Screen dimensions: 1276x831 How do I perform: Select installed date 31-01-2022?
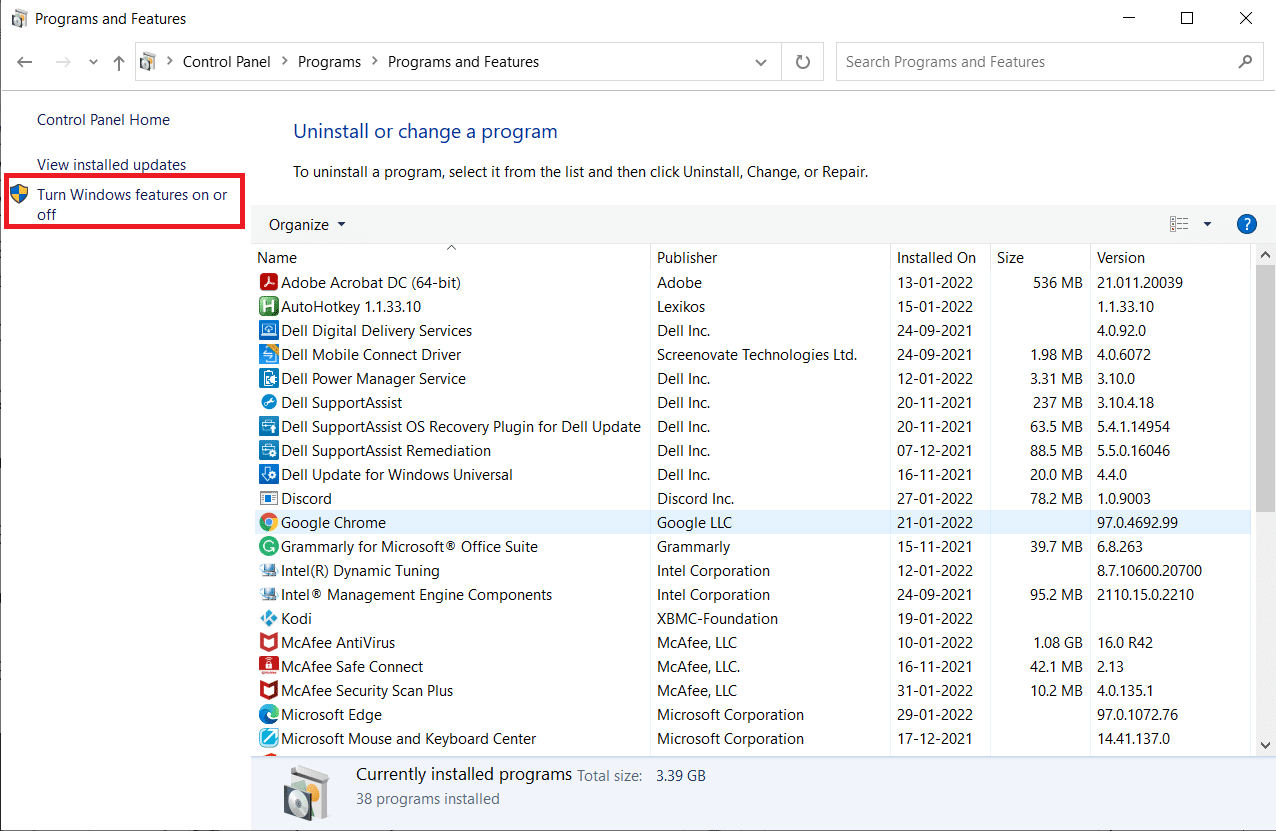935,691
